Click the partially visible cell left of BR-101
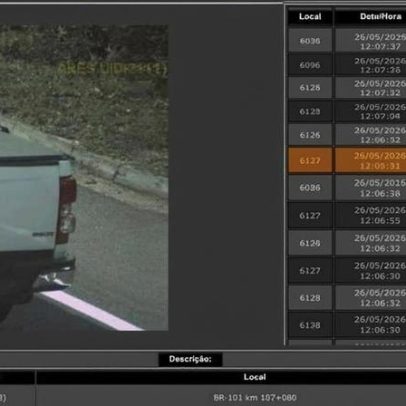 (x=17, y=397)
